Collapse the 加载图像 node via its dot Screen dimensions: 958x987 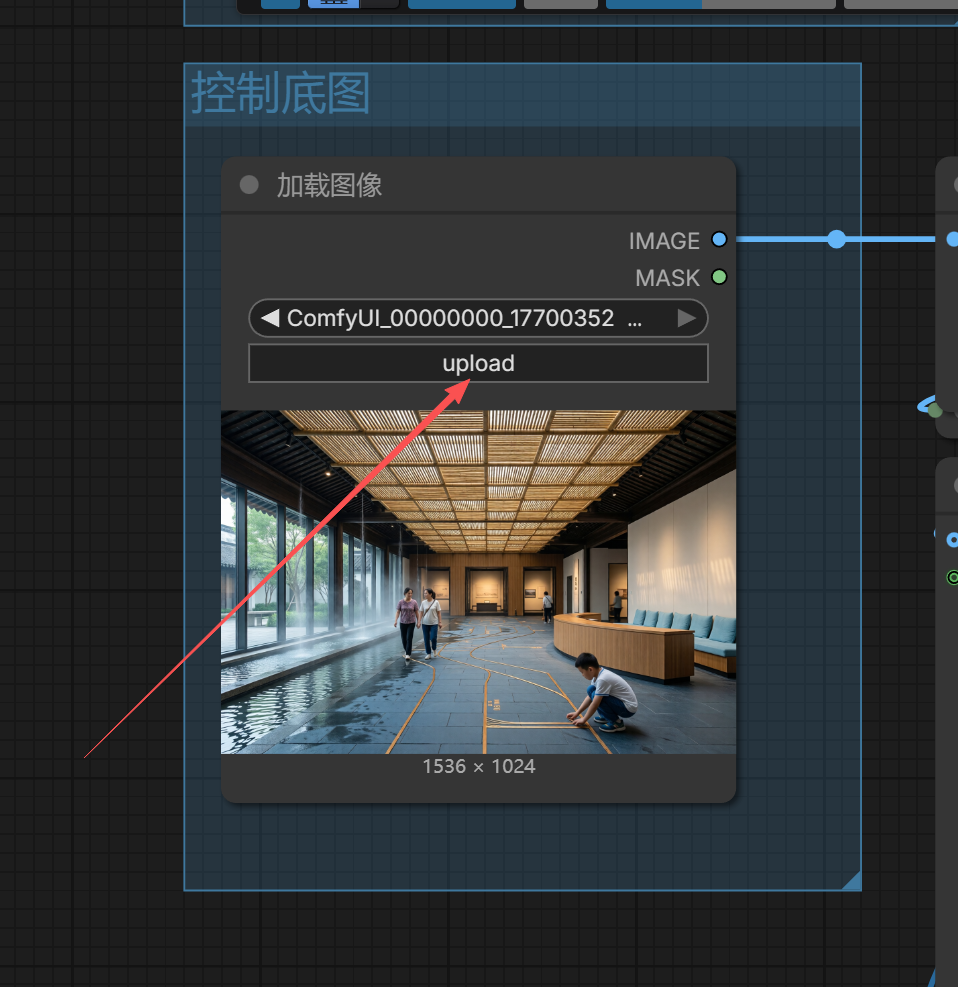[x=249, y=185]
